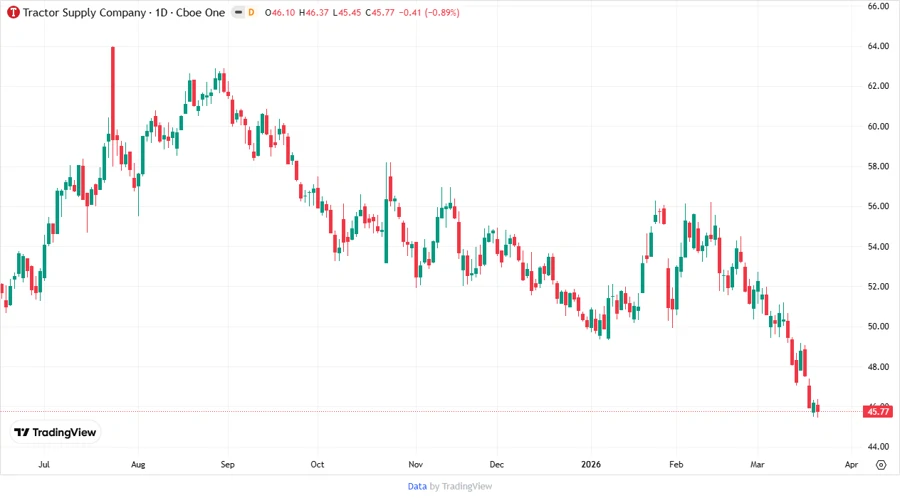Click the current price label 45.77

[878, 411]
